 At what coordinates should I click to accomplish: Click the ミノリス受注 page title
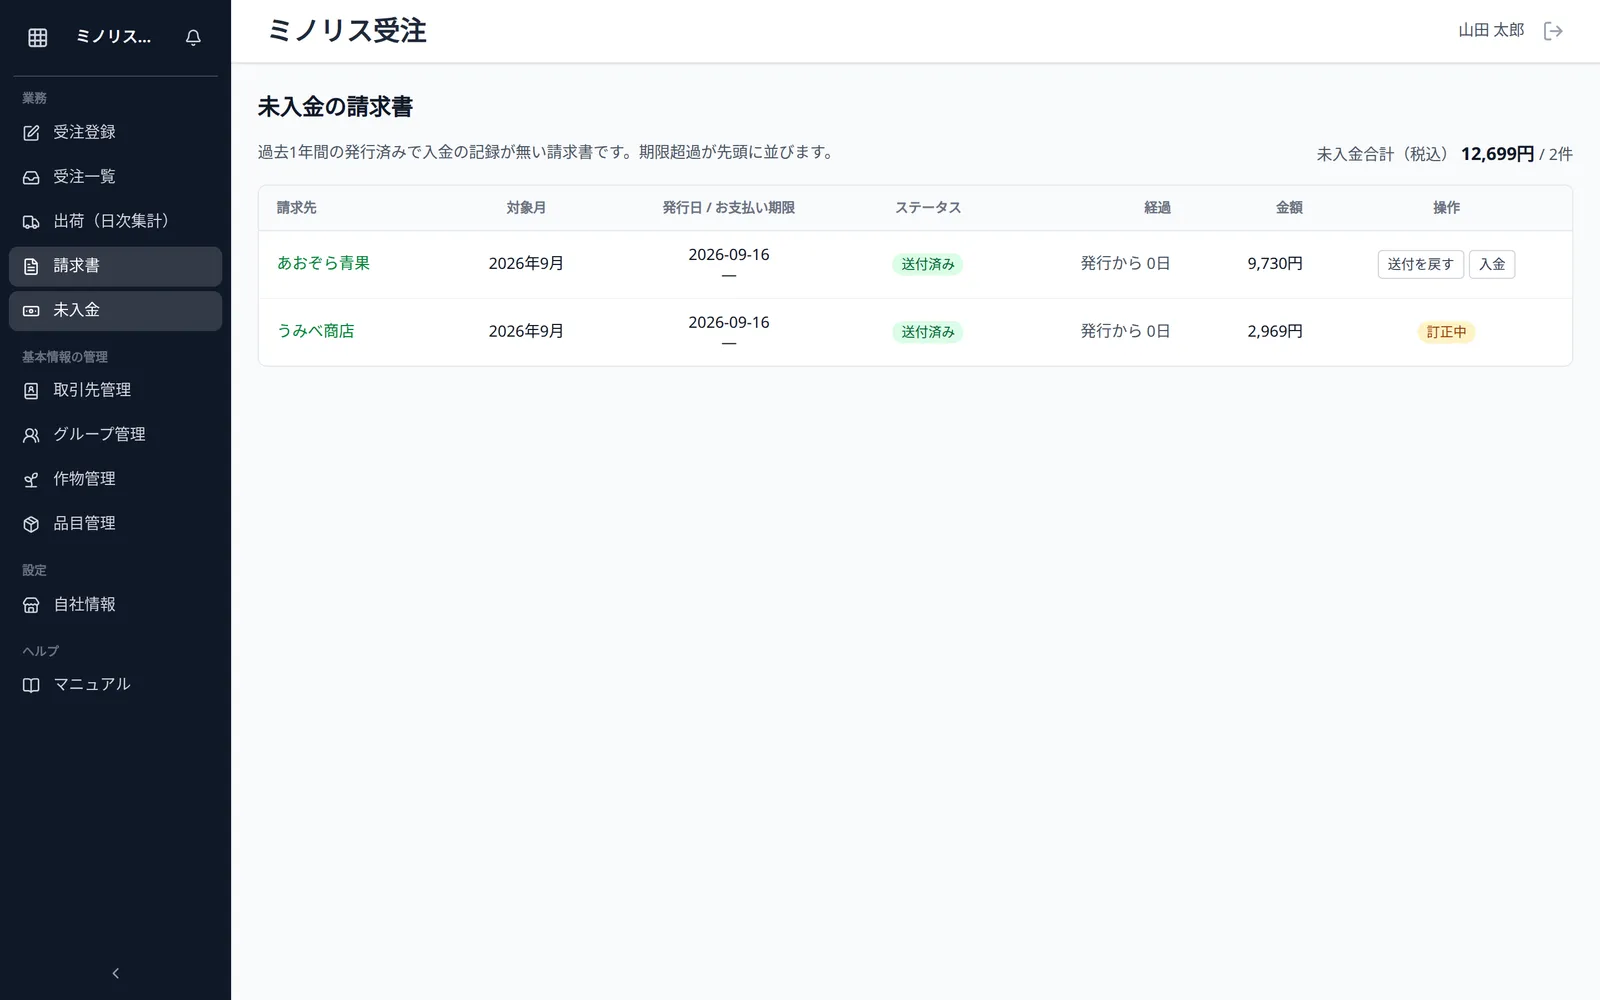[347, 31]
